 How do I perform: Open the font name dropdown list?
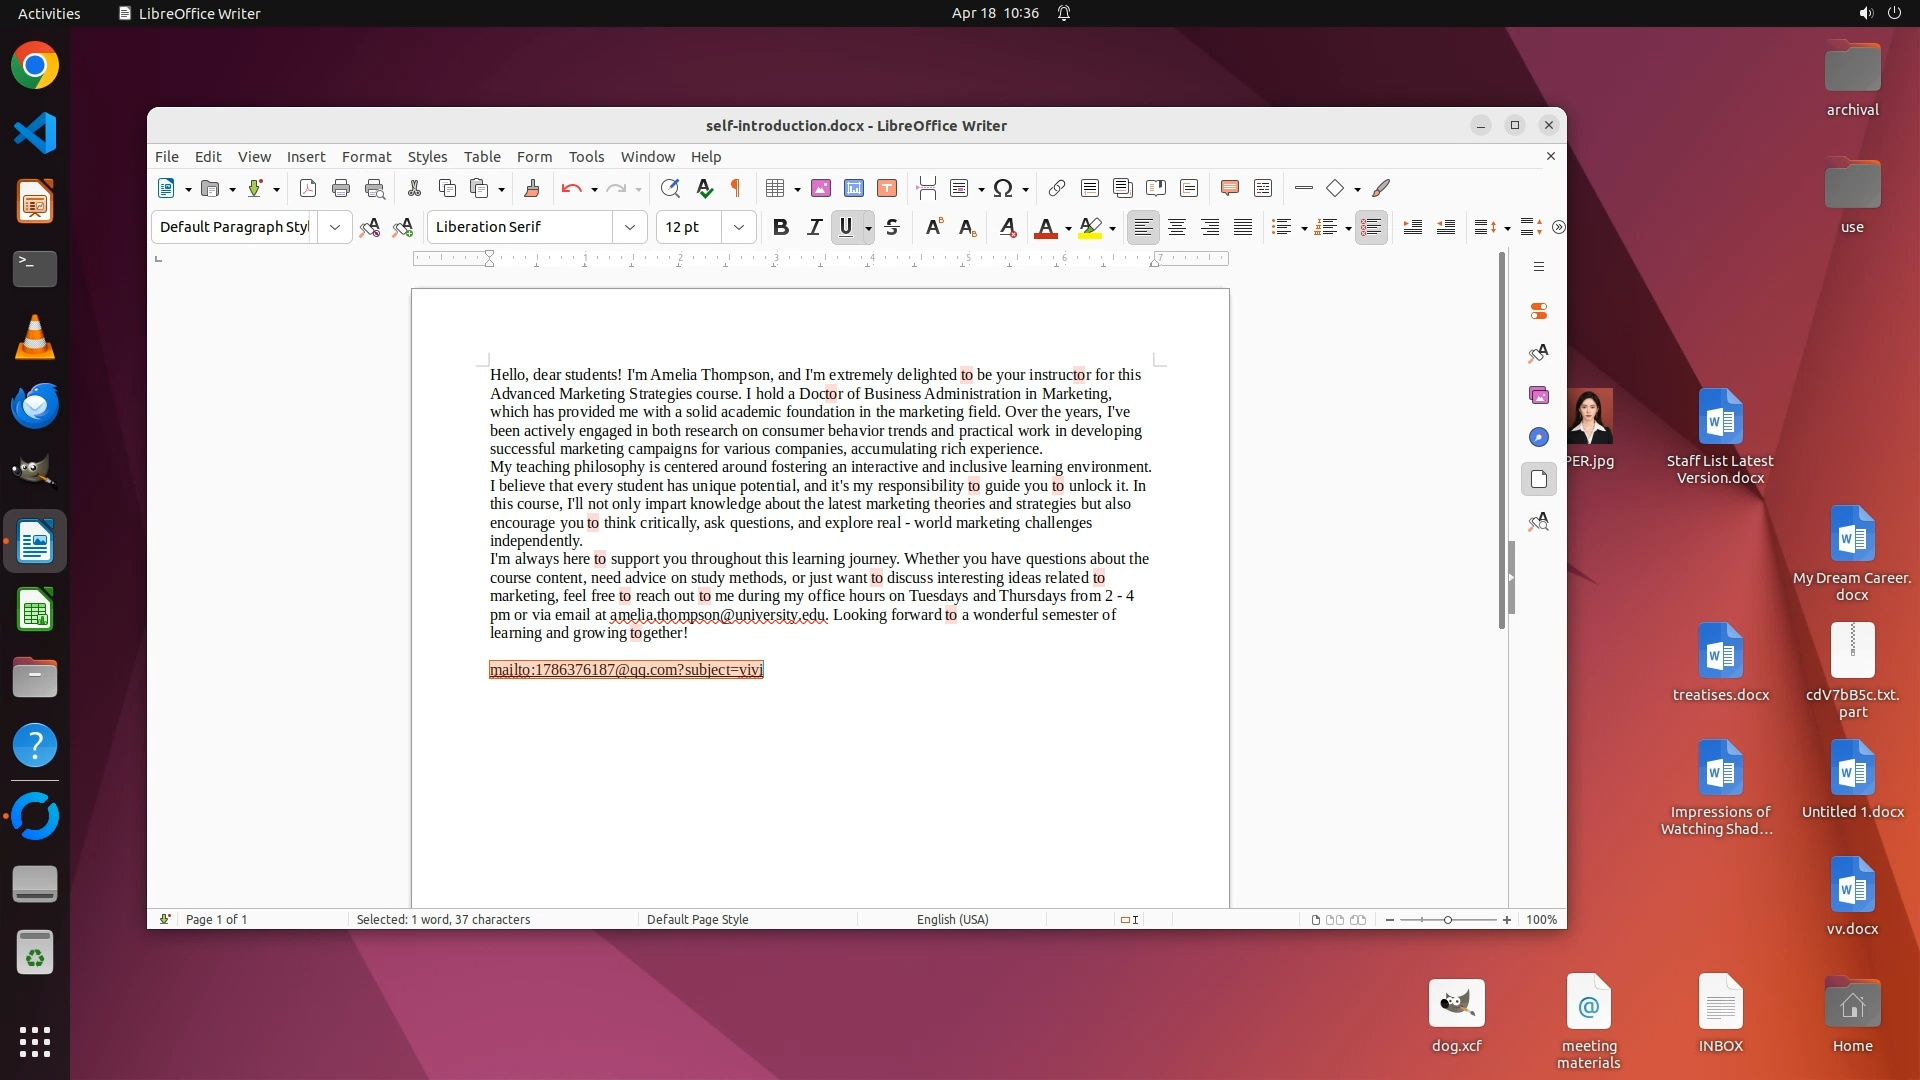(x=630, y=227)
